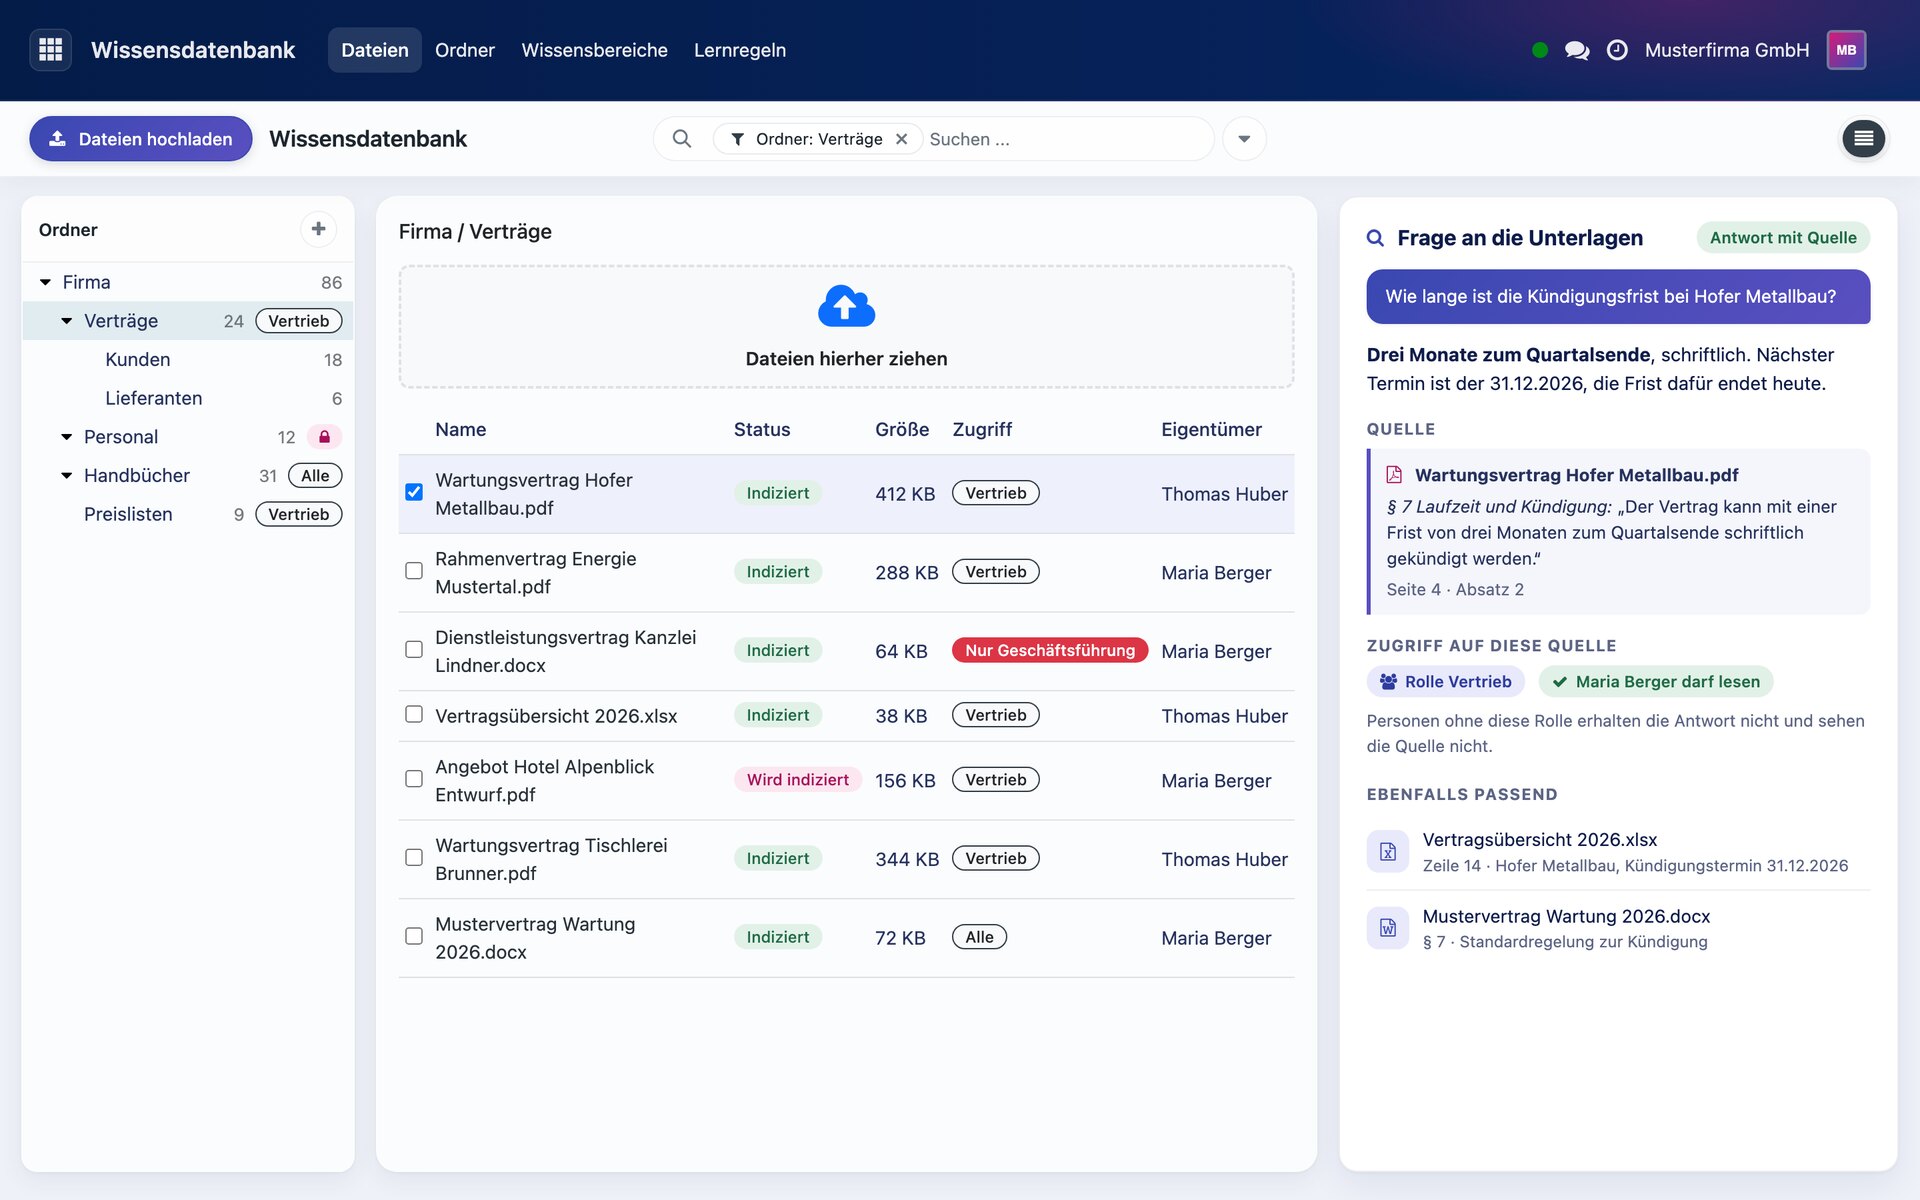
Task: Open the search options dropdown arrow
Action: 1244,139
